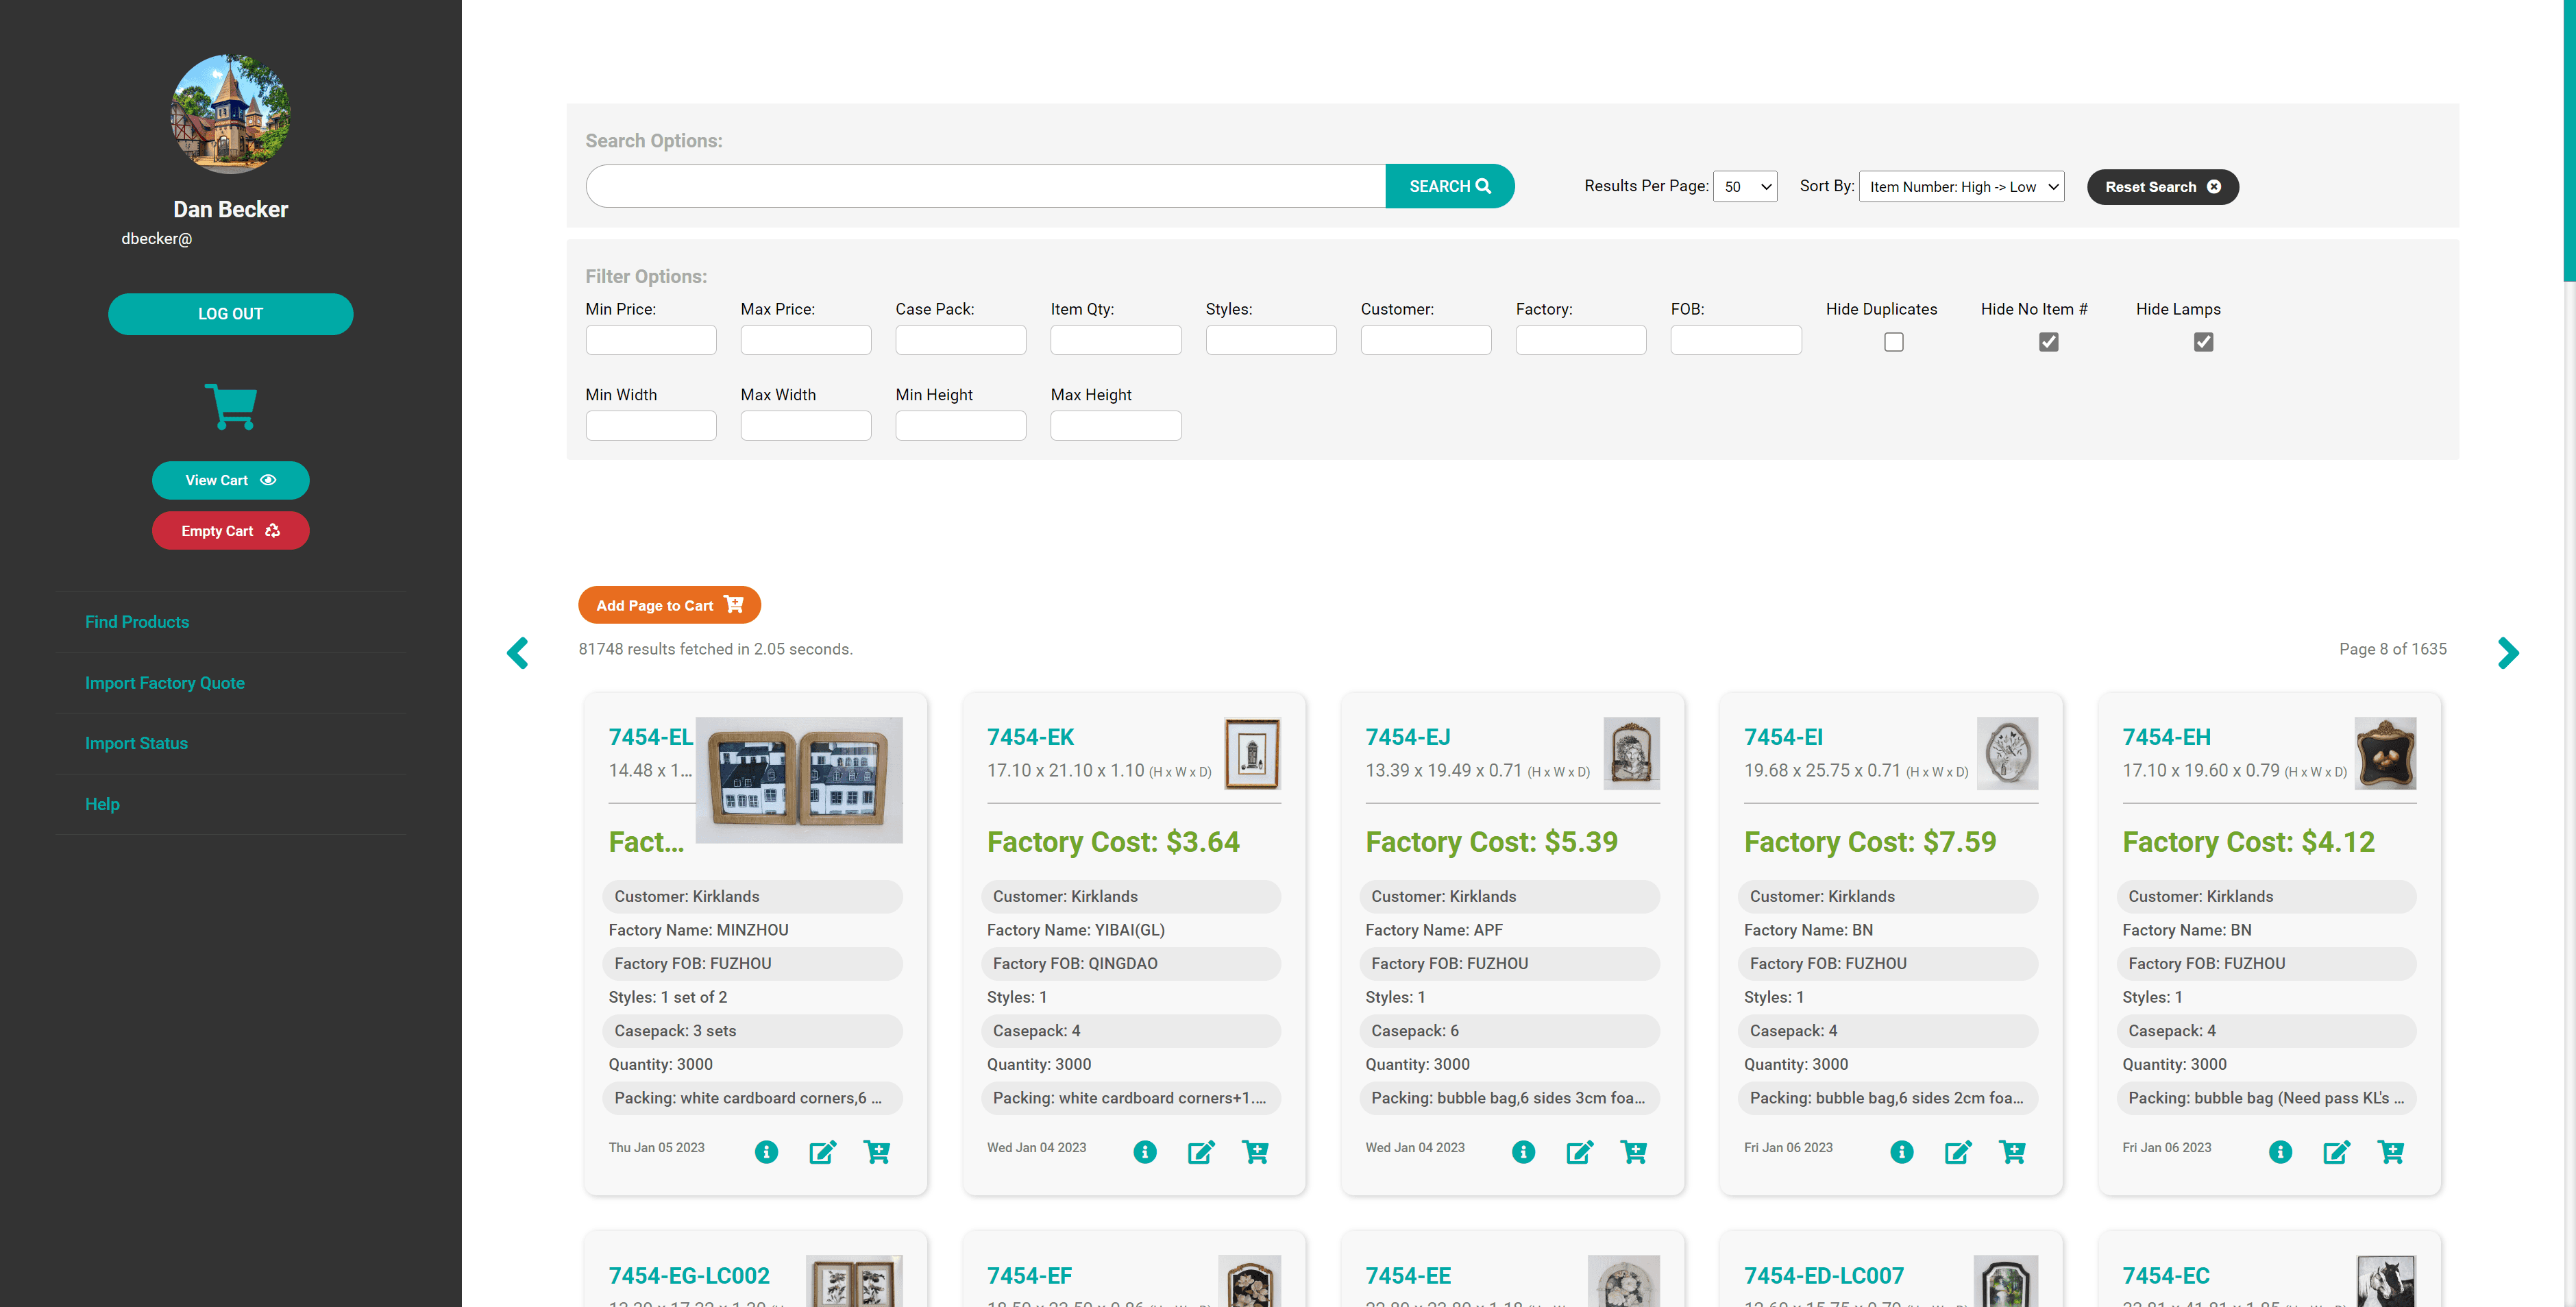Open the Import Factory Quote page
2576x1307 pixels.
[x=165, y=683]
